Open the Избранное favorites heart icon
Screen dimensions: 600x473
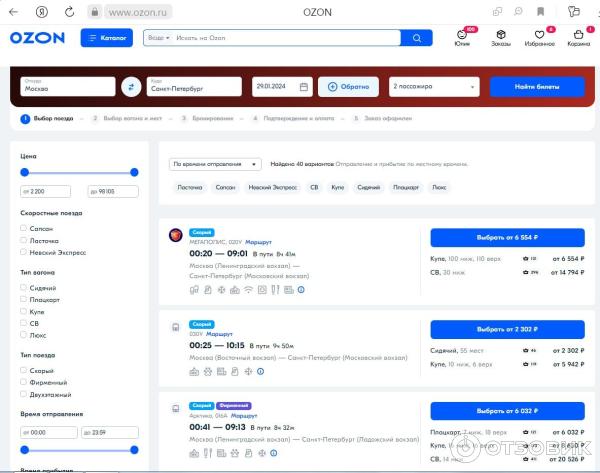[539, 36]
